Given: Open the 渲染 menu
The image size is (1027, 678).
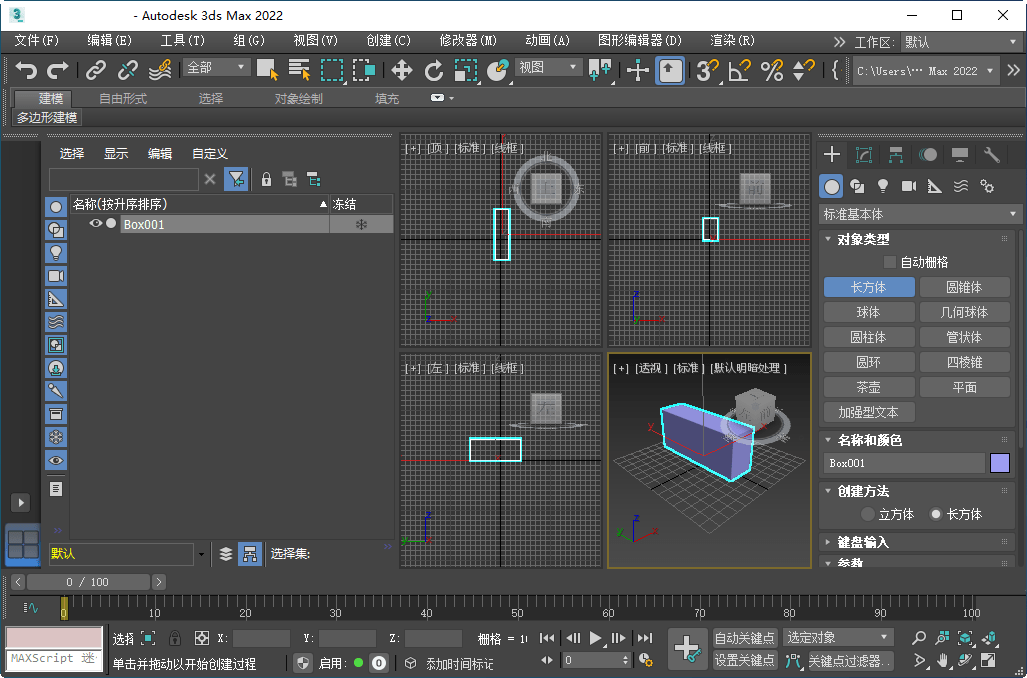Looking at the screenshot, I should coord(729,41).
